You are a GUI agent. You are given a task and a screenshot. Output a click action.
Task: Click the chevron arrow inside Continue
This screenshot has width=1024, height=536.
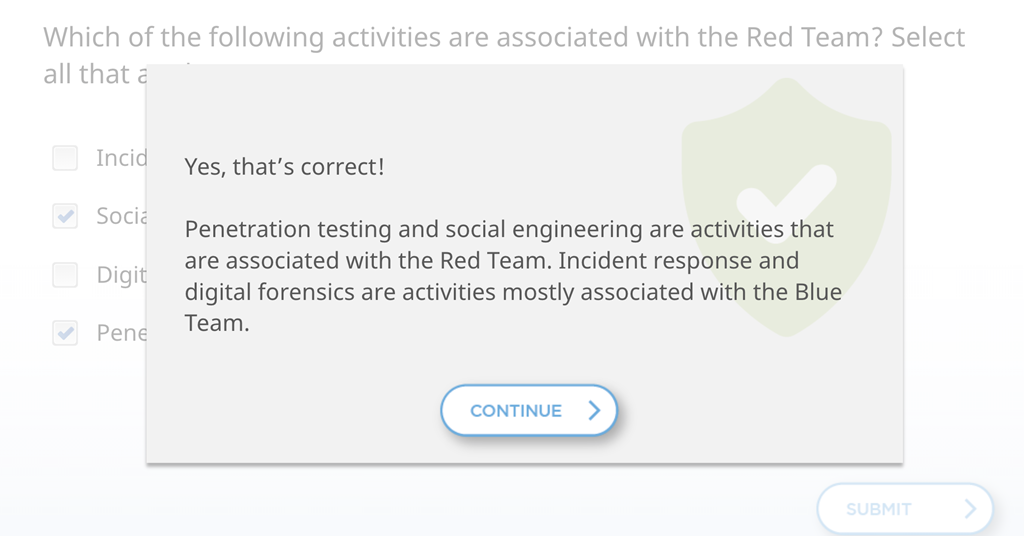coord(594,410)
